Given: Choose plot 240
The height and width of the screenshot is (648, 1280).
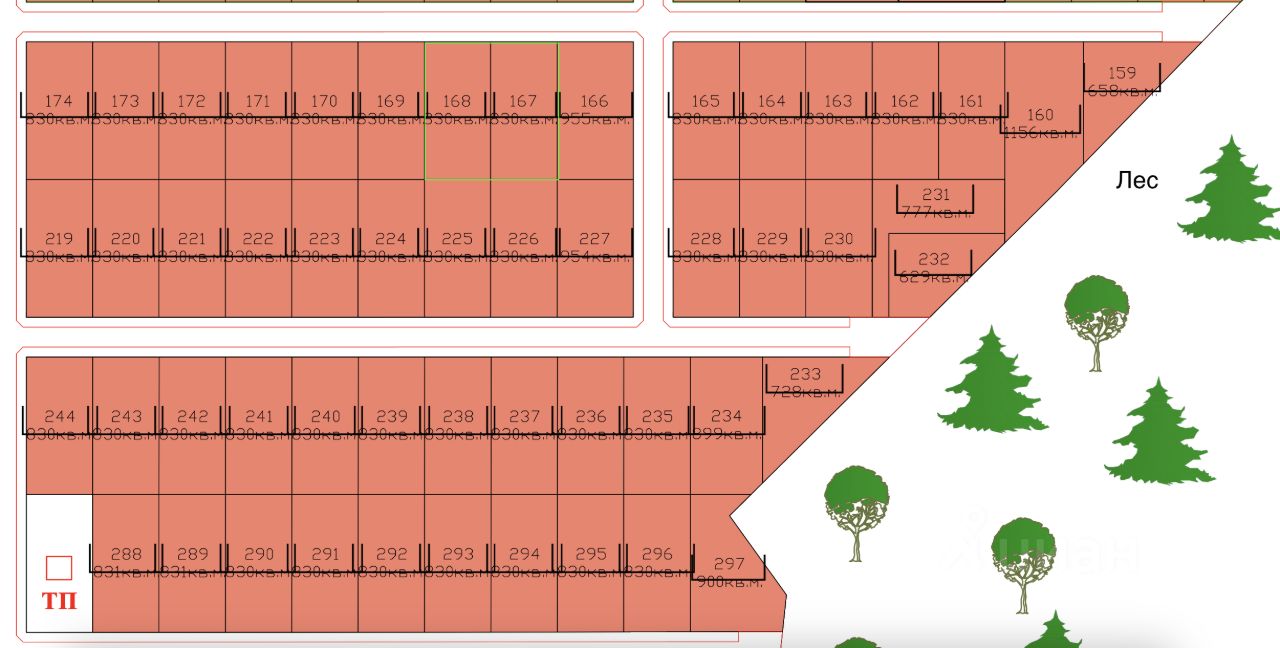Looking at the screenshot, I should [x=325, y=425].
